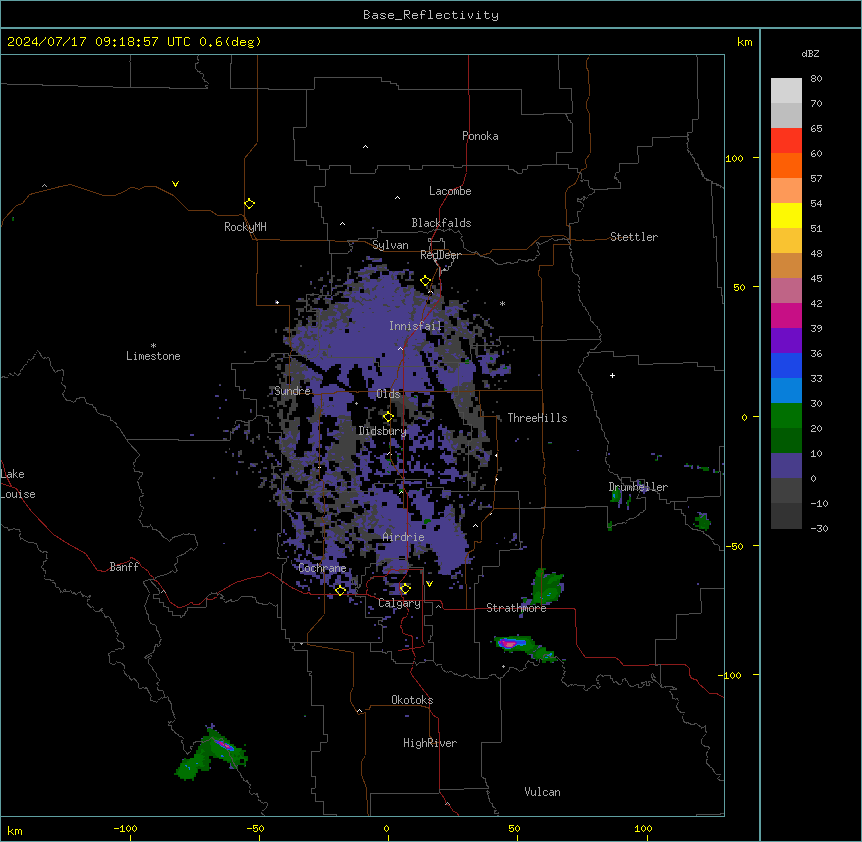Click the Base_Reflectivity title text
Viewport: 862px width, 842px height.
tap(430, 15)
